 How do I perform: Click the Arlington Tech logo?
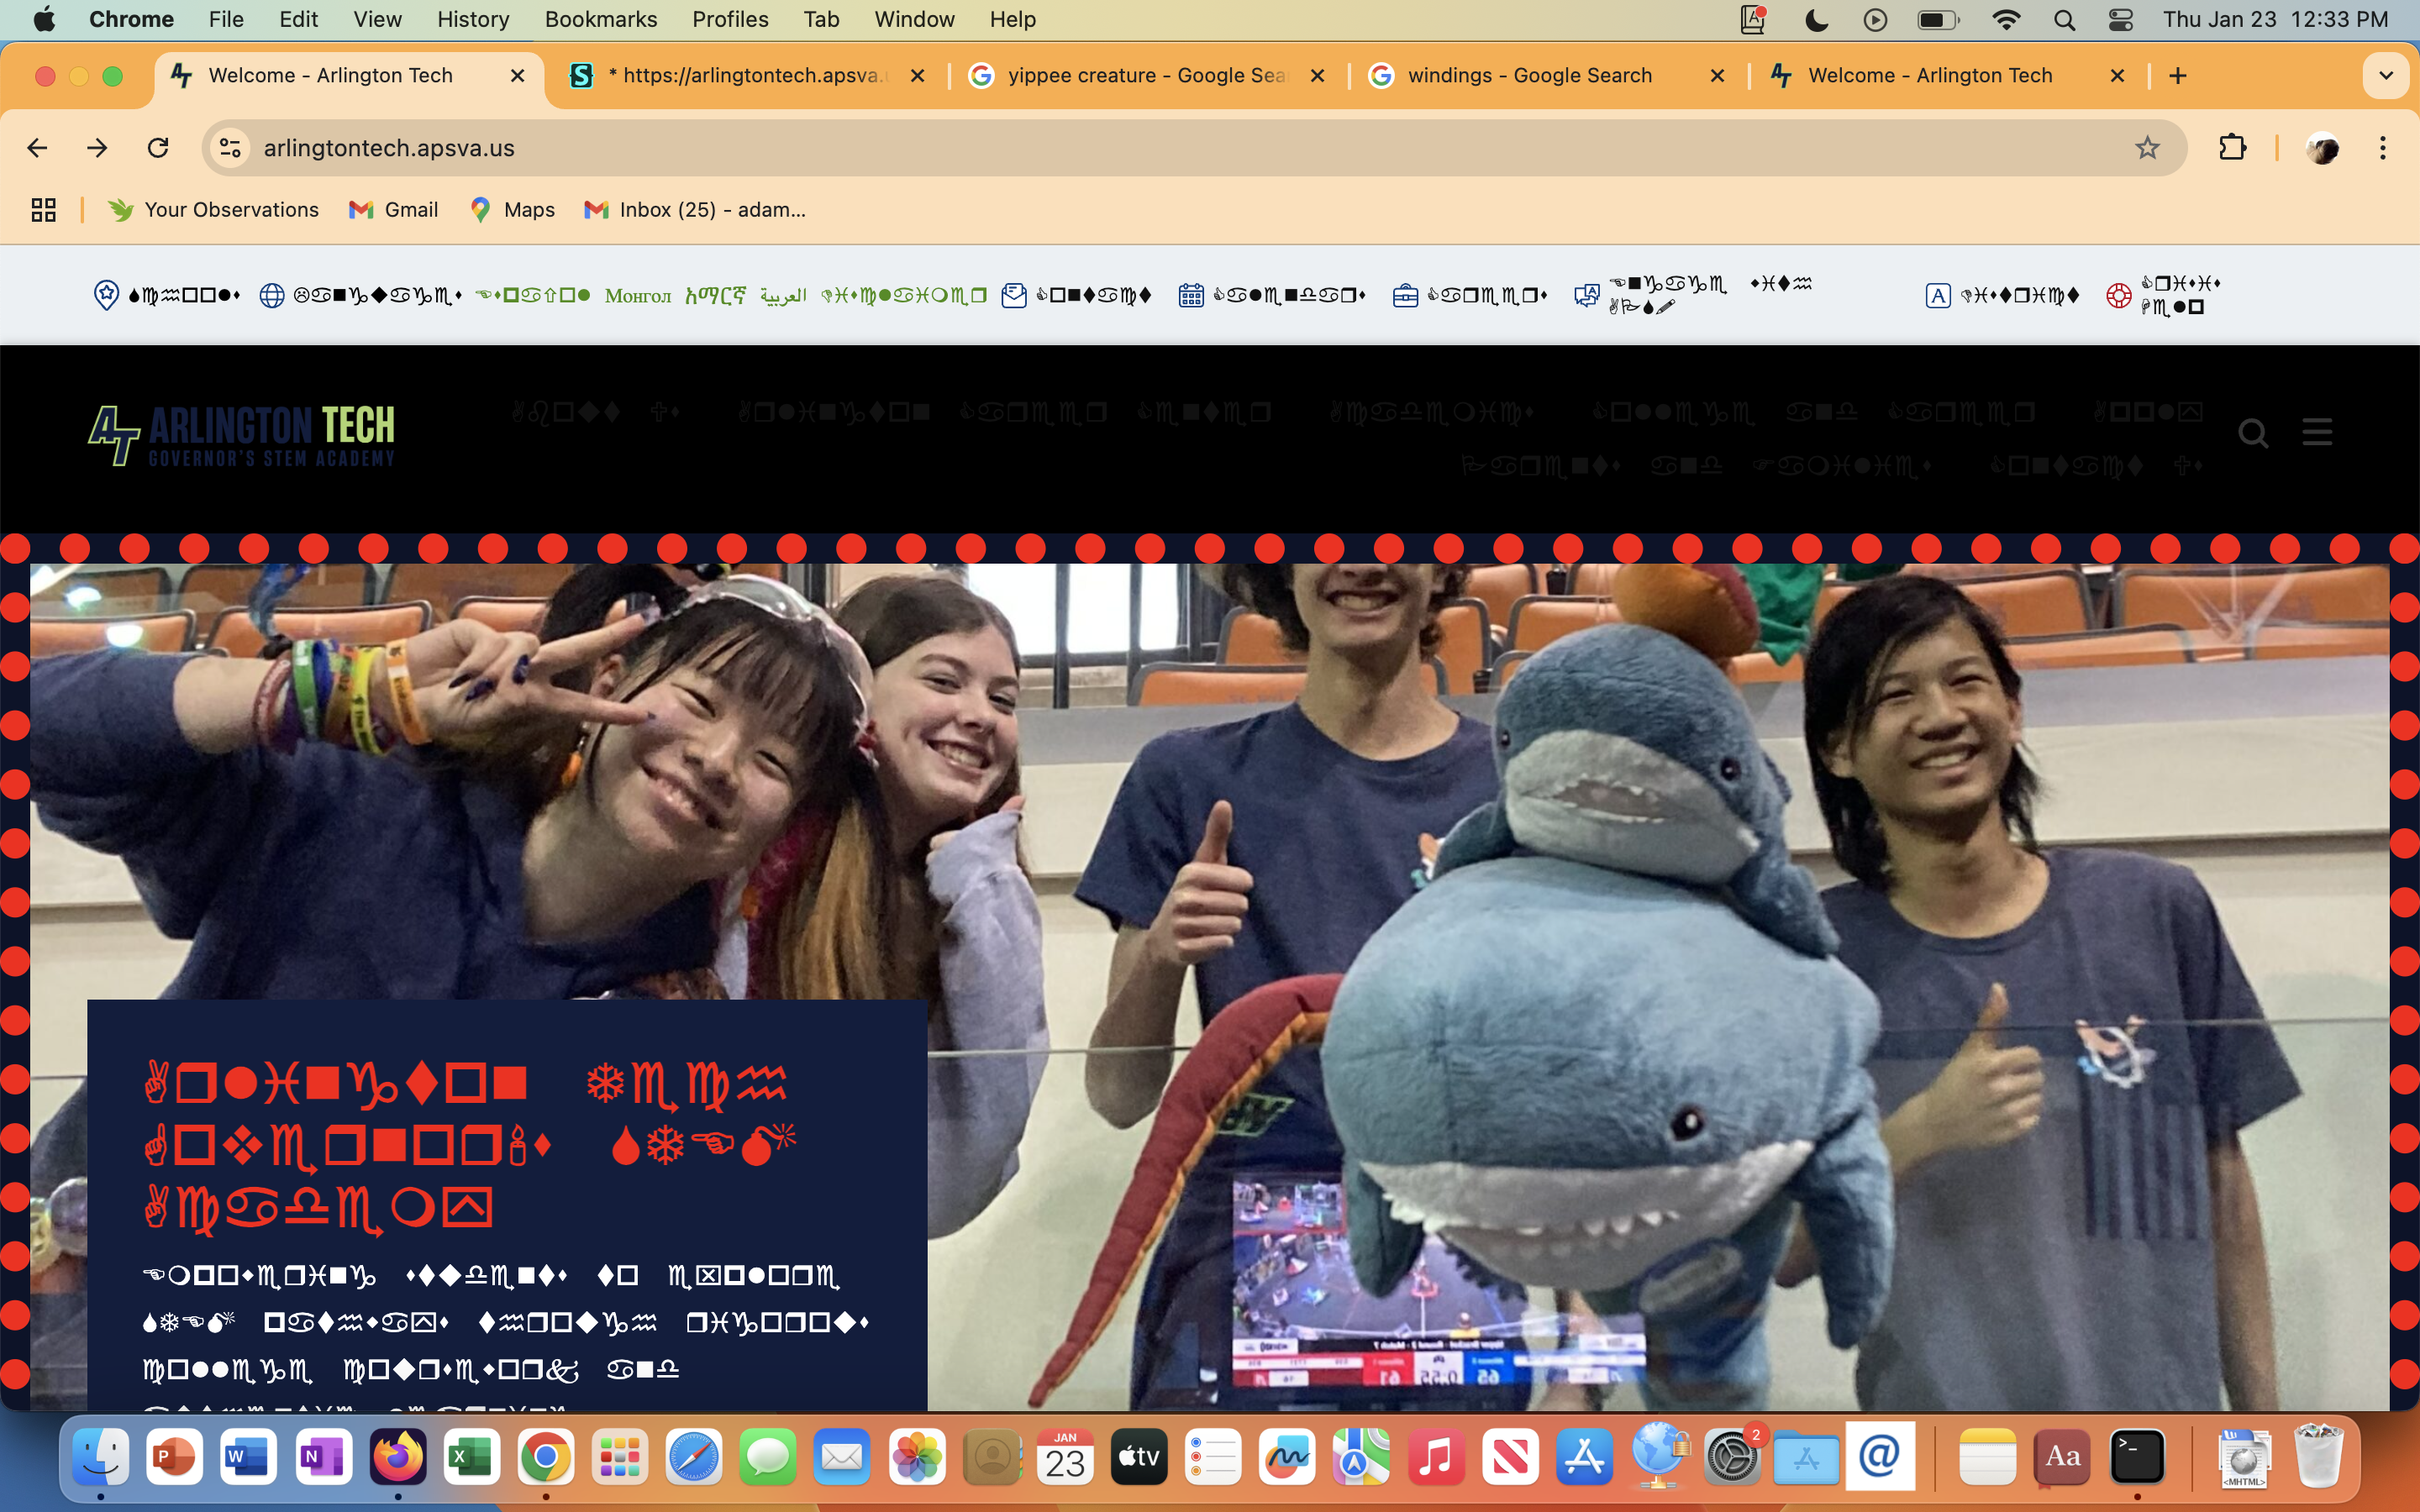tap(241, 434)
